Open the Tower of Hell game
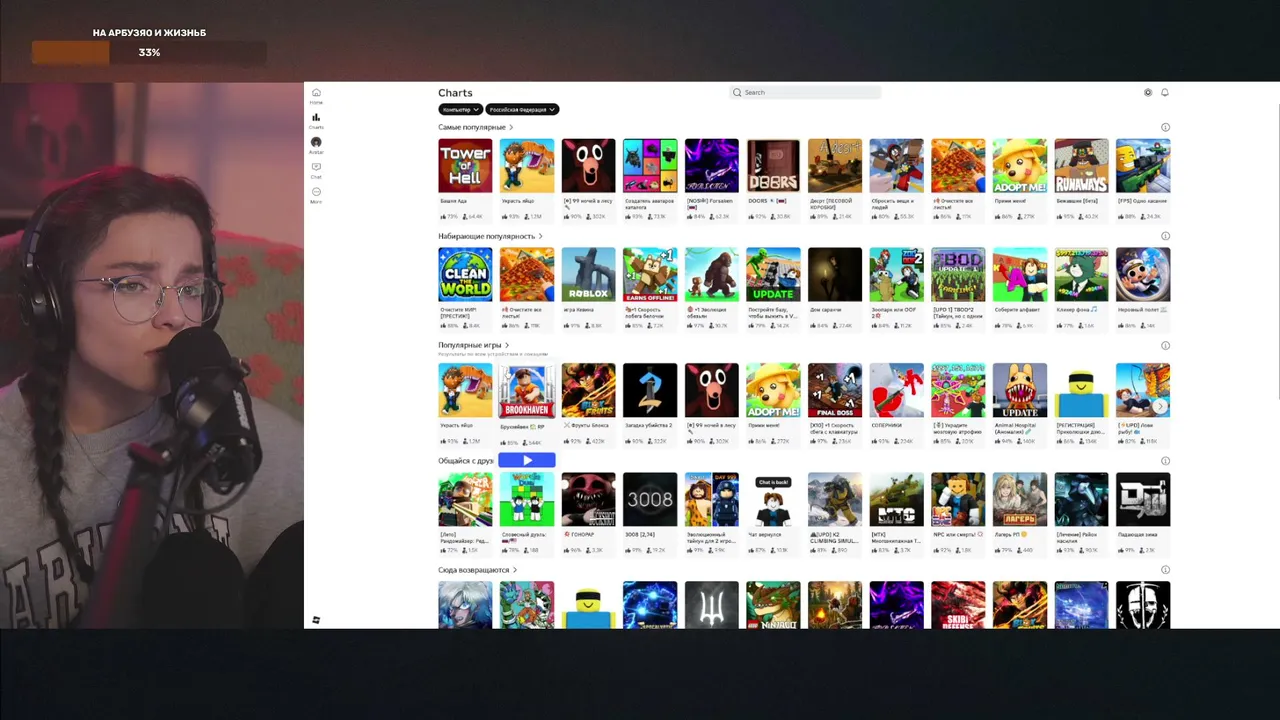This screenshot has width=1280, height=720. tap(465, 165)
